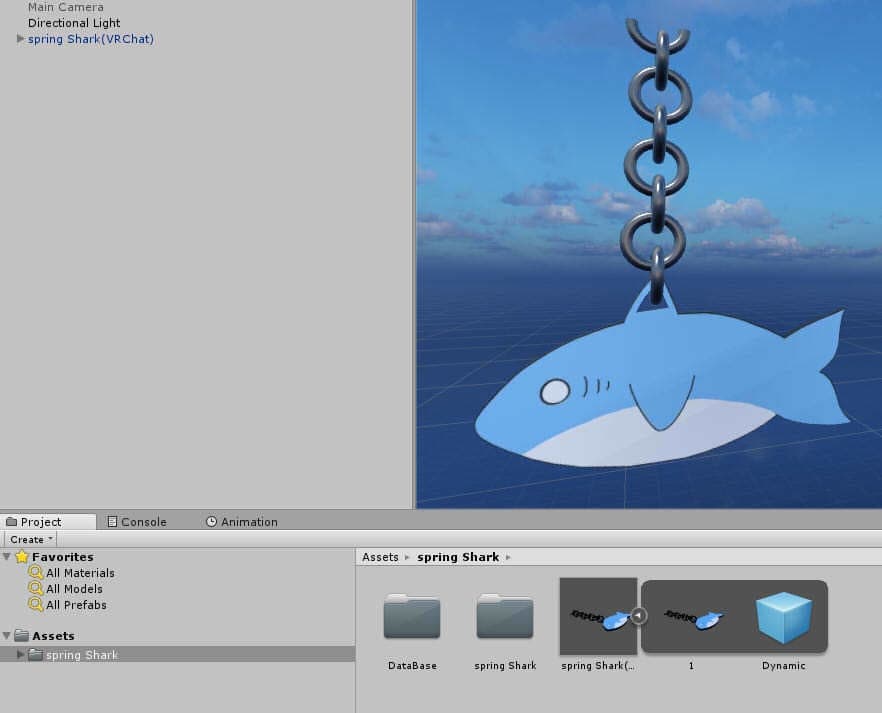
Task: Click the All Prefabs search icon
Action: point(36,605)
